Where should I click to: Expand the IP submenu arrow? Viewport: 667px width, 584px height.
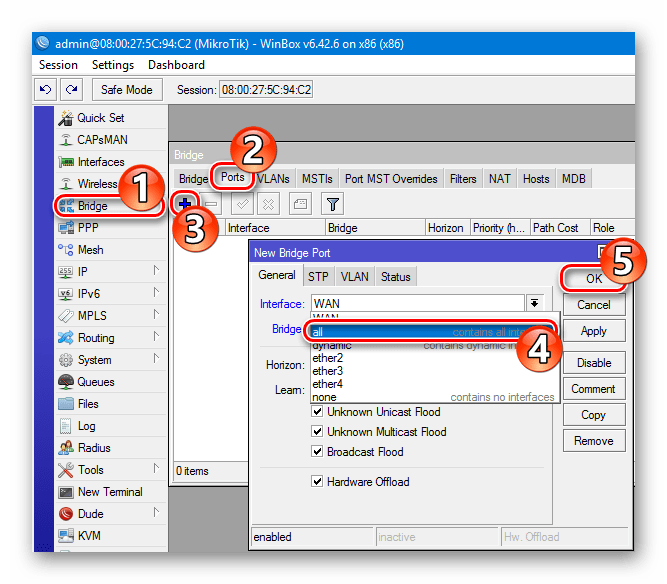[x=156, y=271]
